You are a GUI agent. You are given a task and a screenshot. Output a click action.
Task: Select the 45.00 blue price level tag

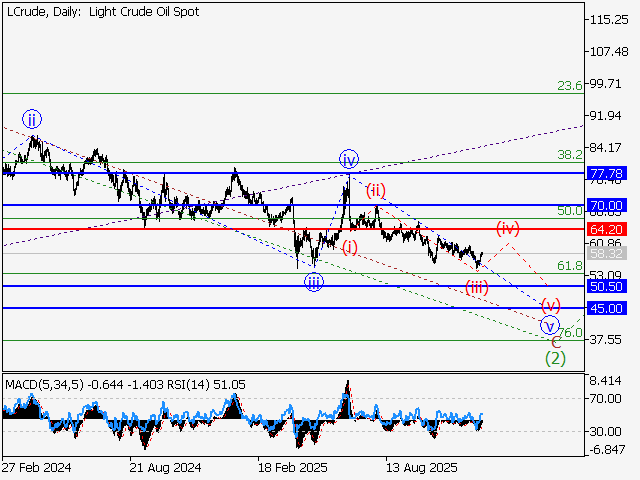(608, 309)
